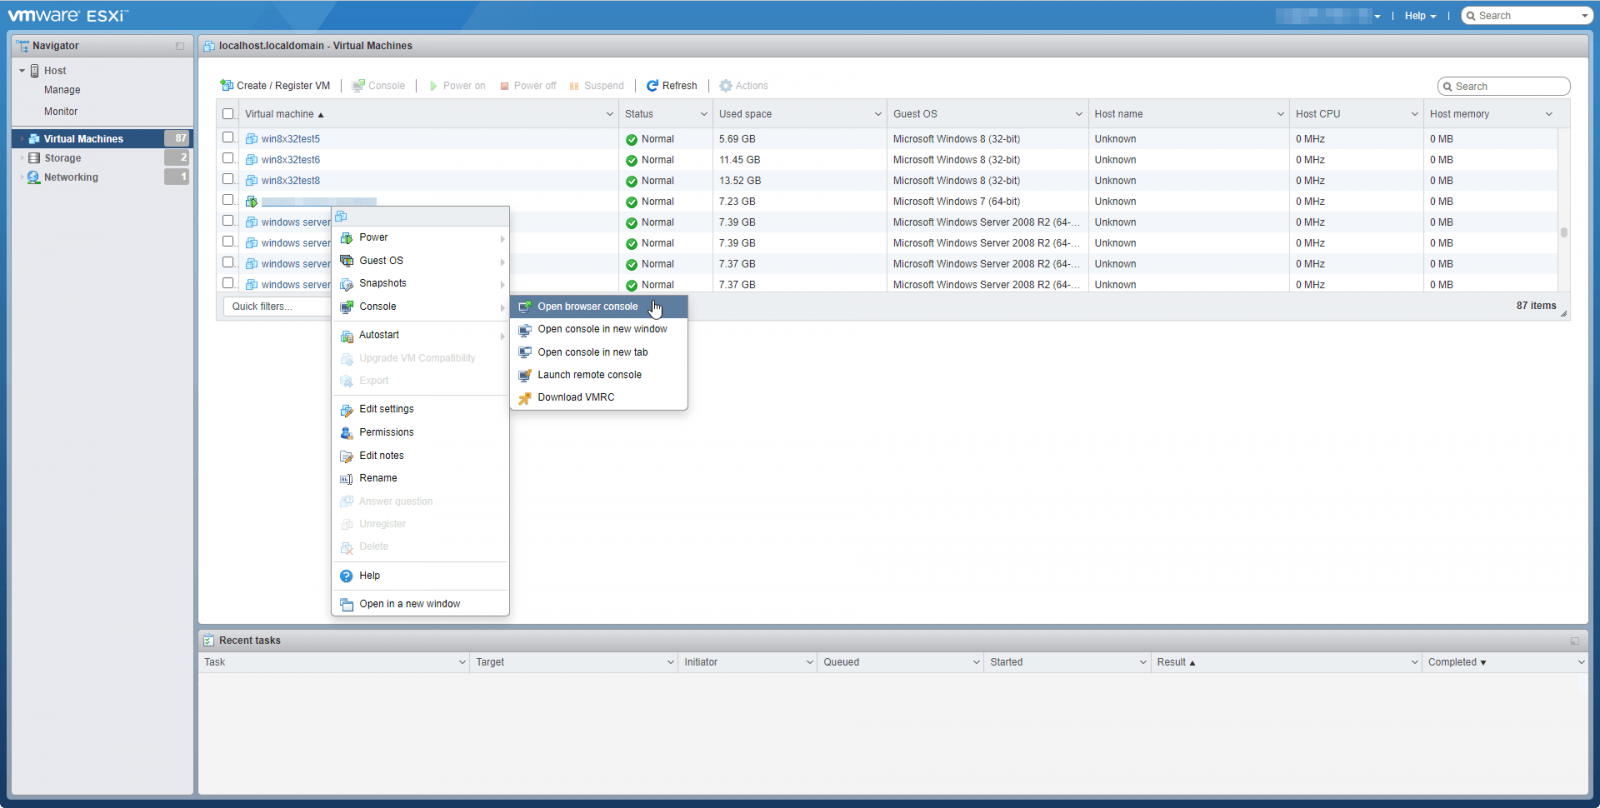Click the Help question mark icon in menu

tap(347, 576)
